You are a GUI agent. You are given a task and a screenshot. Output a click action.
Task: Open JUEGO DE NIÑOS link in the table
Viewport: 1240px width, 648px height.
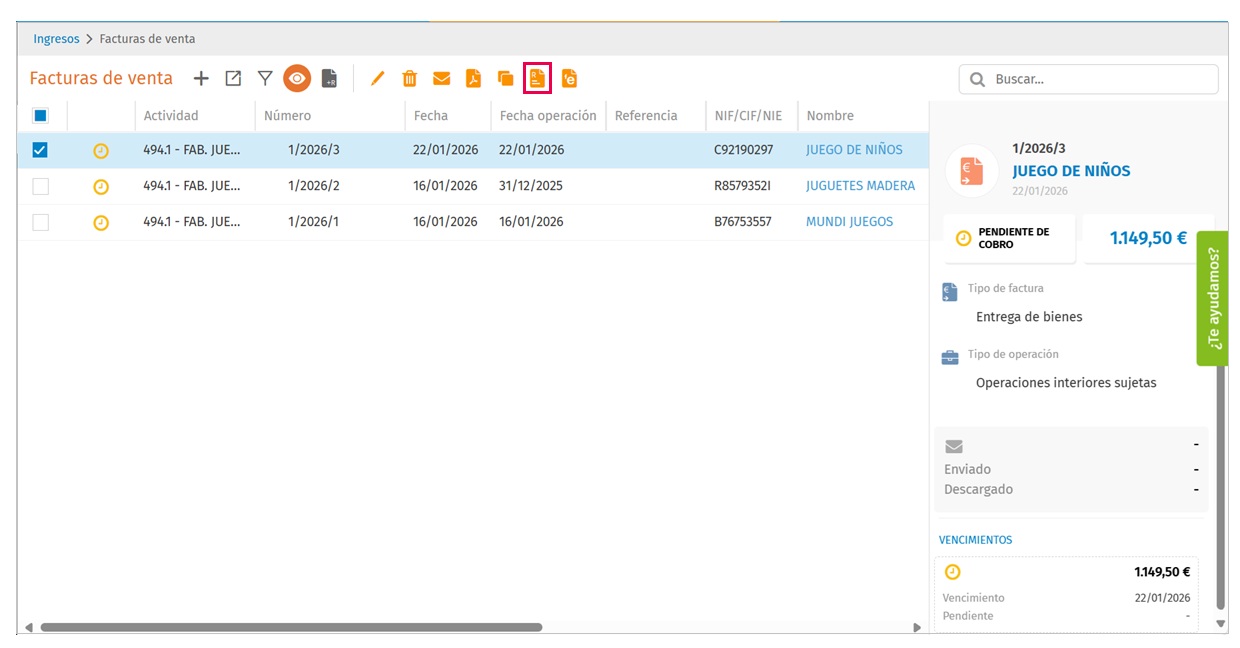pos(854,150)
